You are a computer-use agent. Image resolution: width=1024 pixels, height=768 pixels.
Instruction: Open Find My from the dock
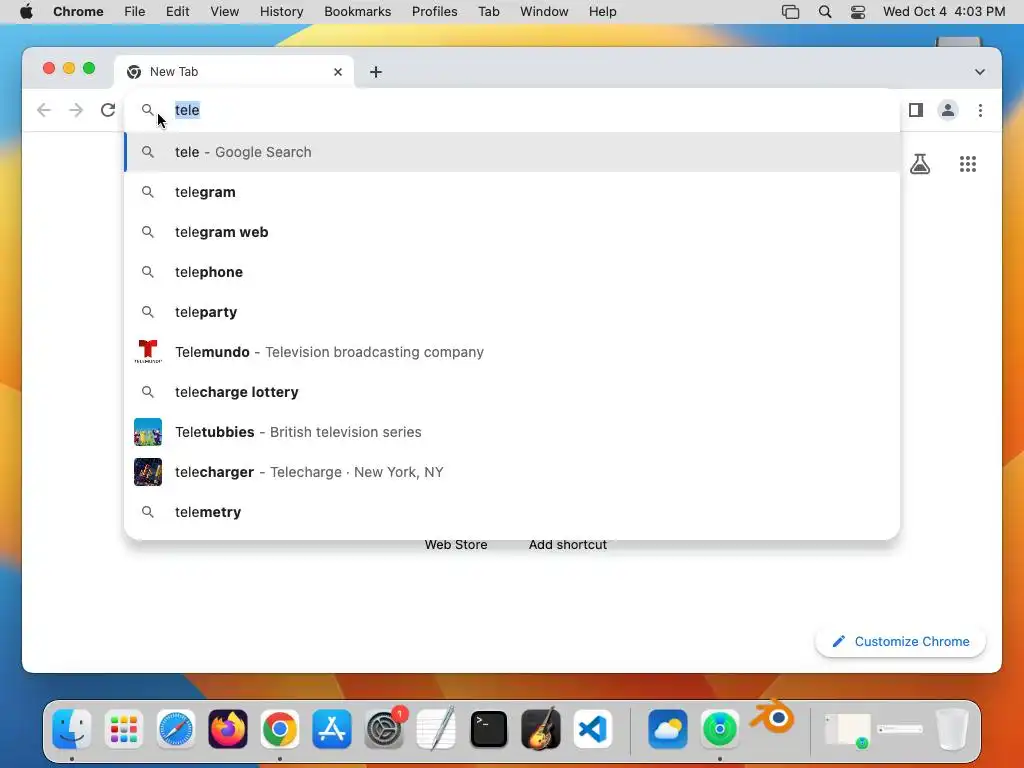pyautogui.click(x=720, y=729)
